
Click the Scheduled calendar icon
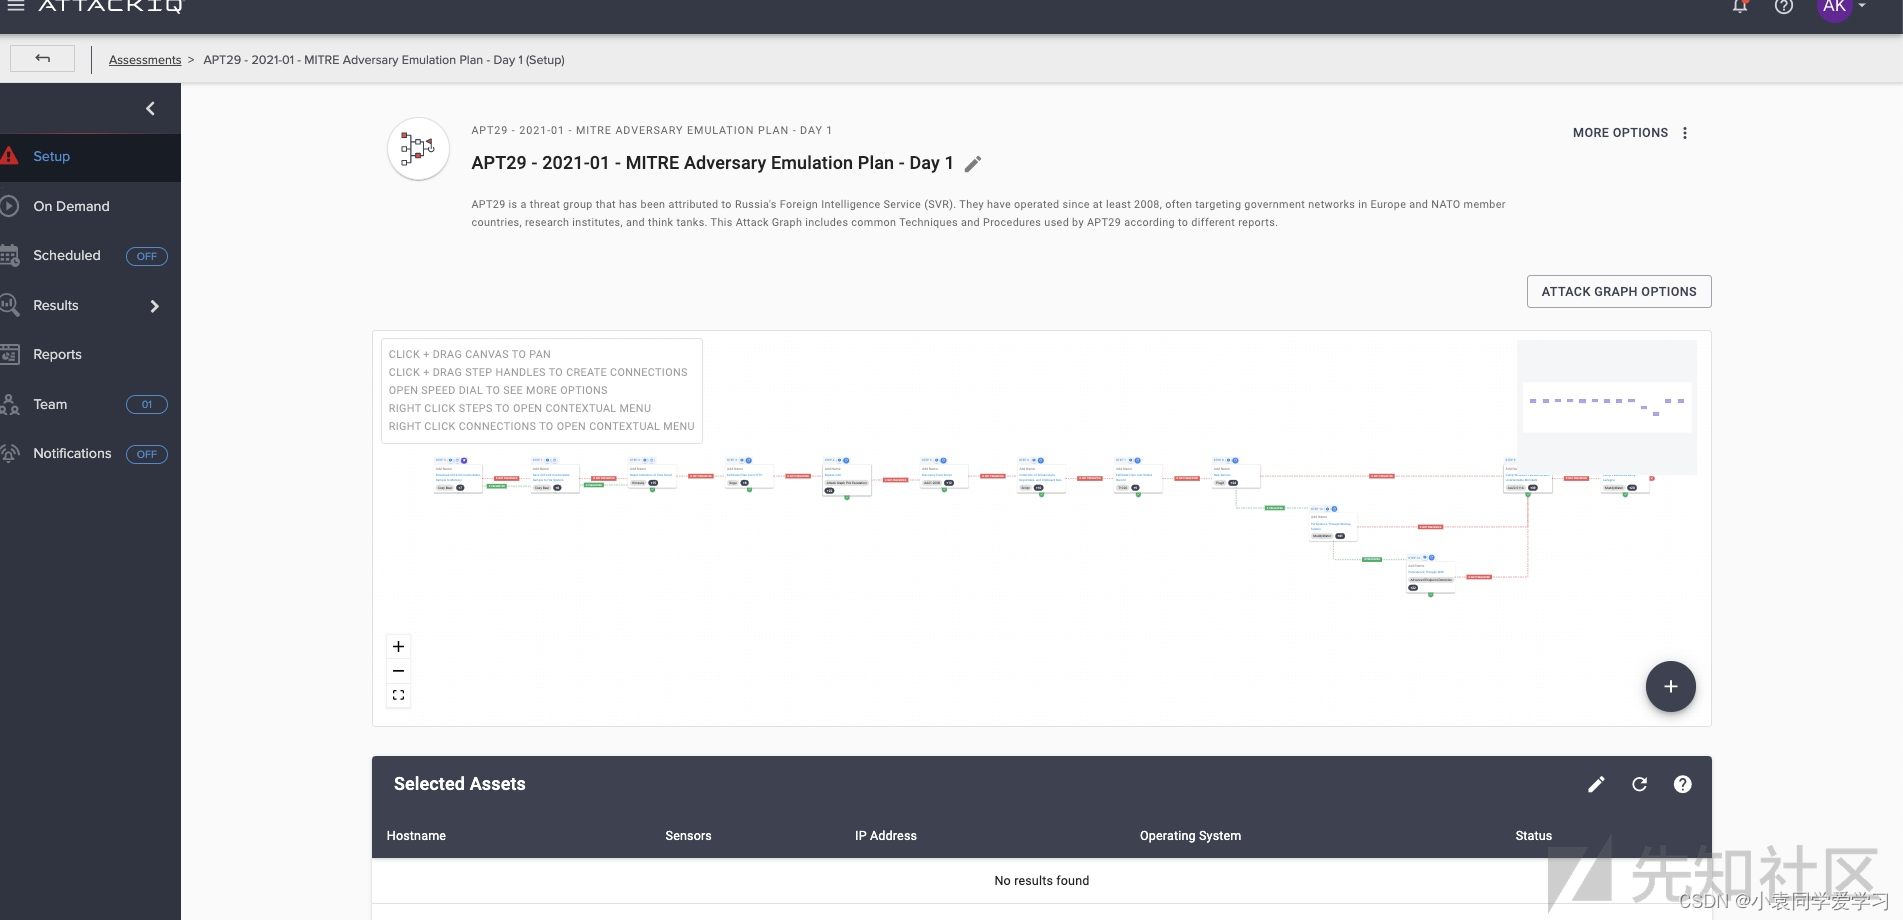(x=9, y=256)
